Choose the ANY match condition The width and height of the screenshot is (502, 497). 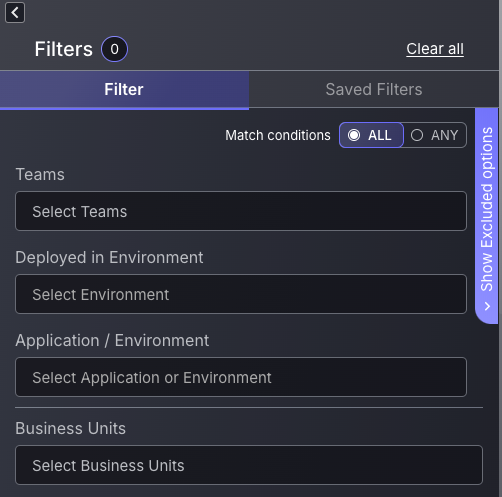[435, 135]
